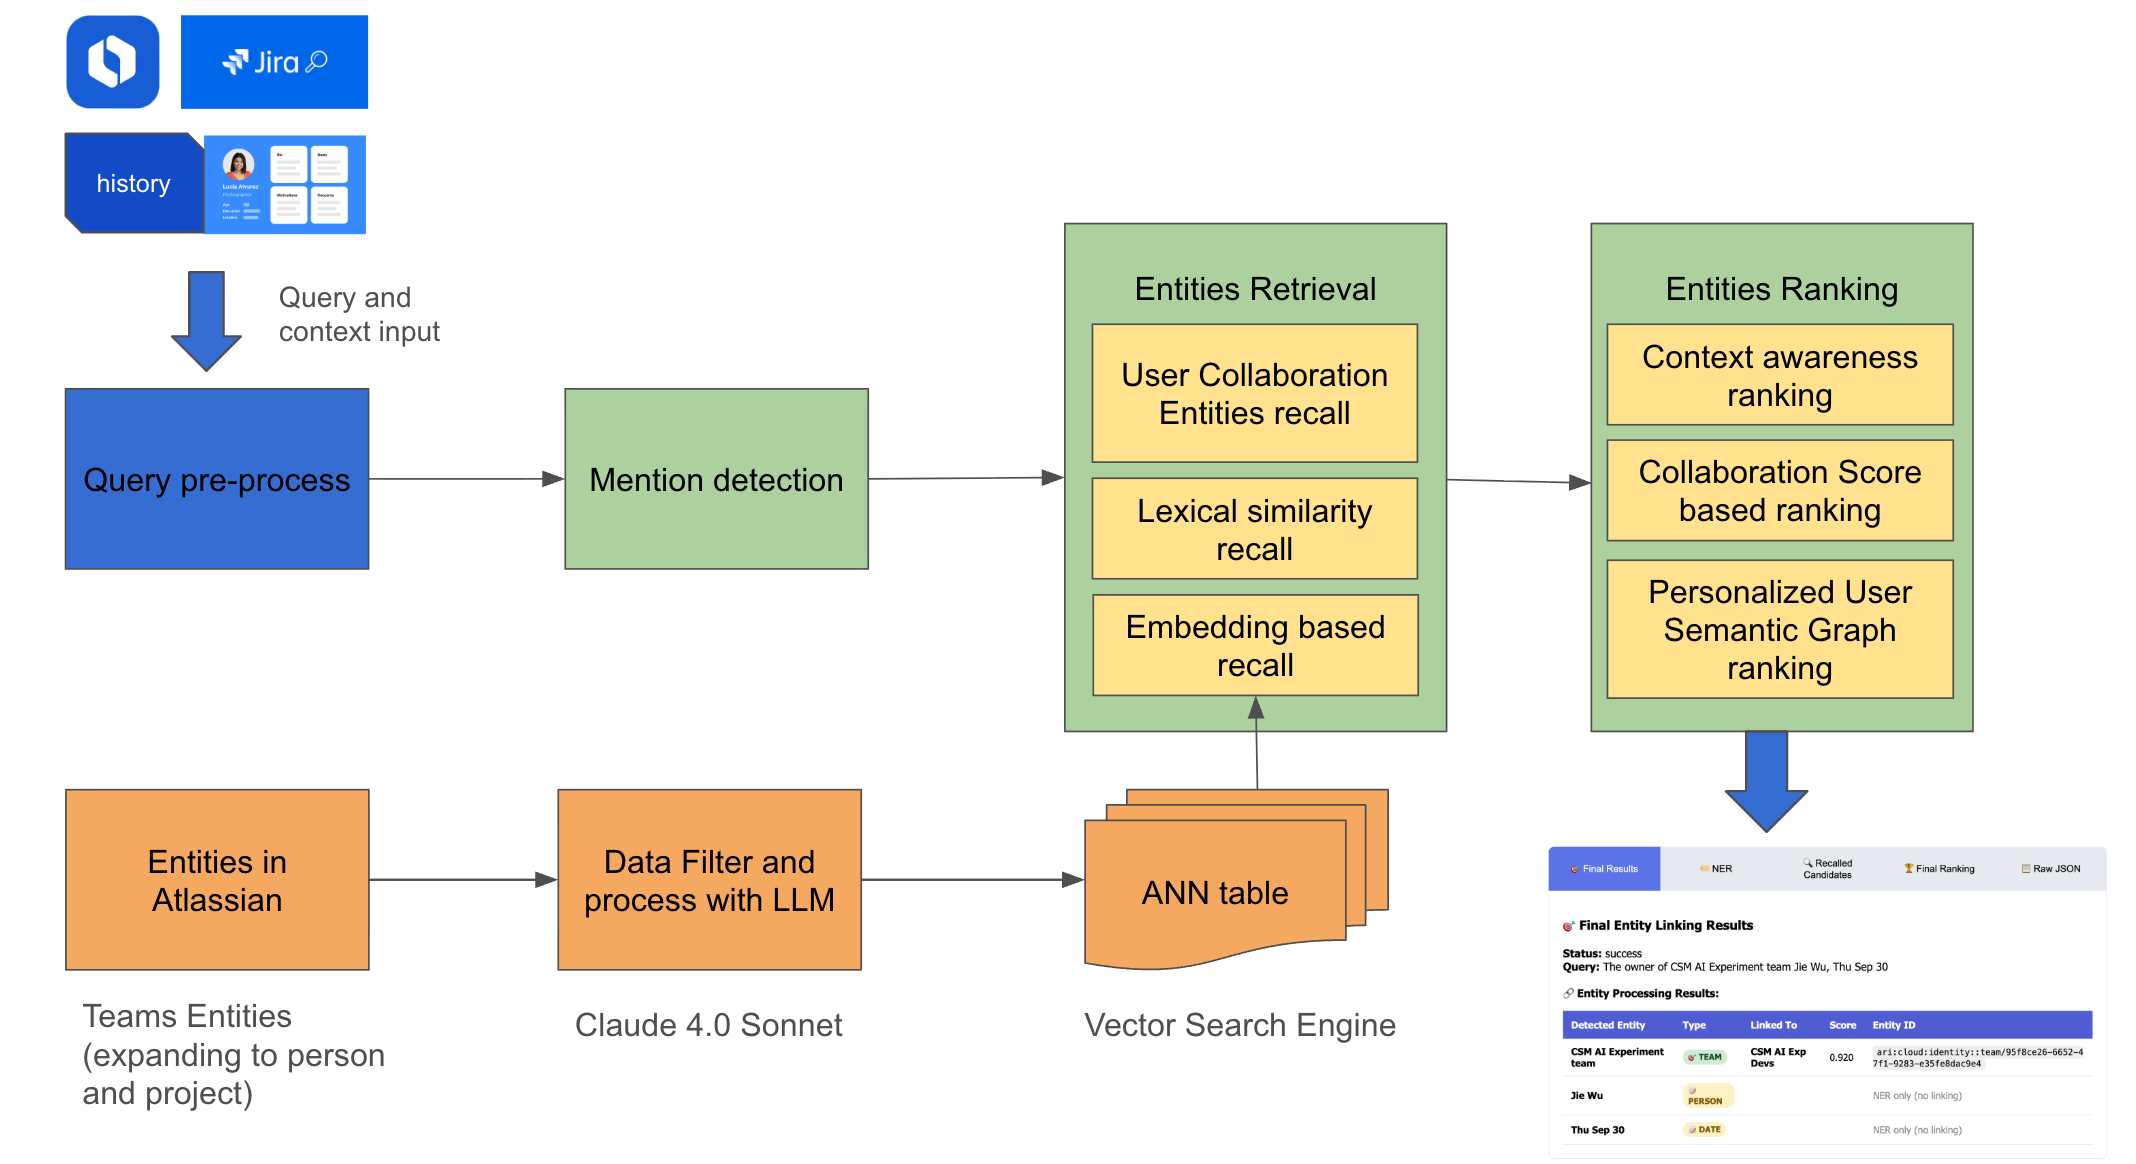Screen dimensions: 2136x1164
Task: Select the Final Results tab
Action: point(1604,869)
